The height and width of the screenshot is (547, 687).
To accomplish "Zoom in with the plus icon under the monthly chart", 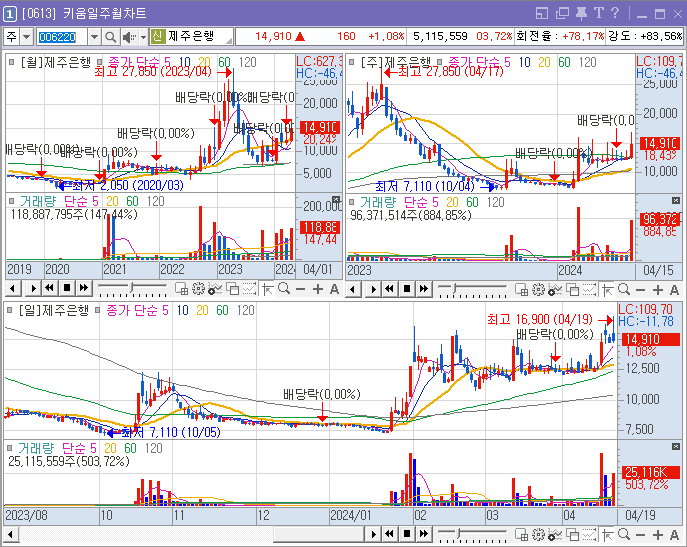I will [318, 289].
